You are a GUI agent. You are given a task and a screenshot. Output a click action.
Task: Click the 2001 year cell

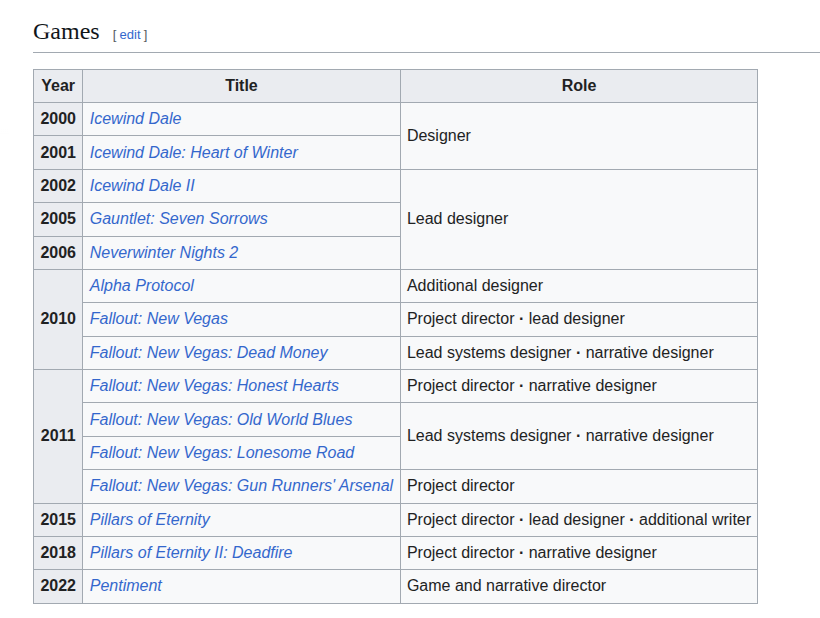click(58, 152)
